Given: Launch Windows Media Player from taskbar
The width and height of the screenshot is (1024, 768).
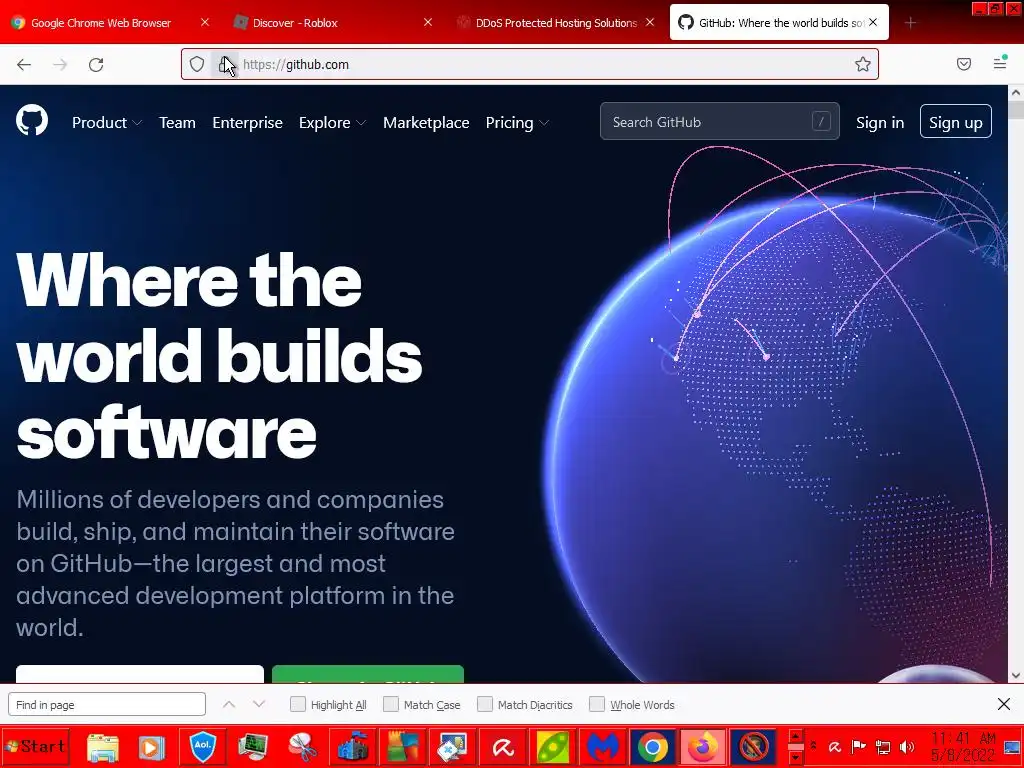Looking at the screenshot, I should click(x=152, y=746).
